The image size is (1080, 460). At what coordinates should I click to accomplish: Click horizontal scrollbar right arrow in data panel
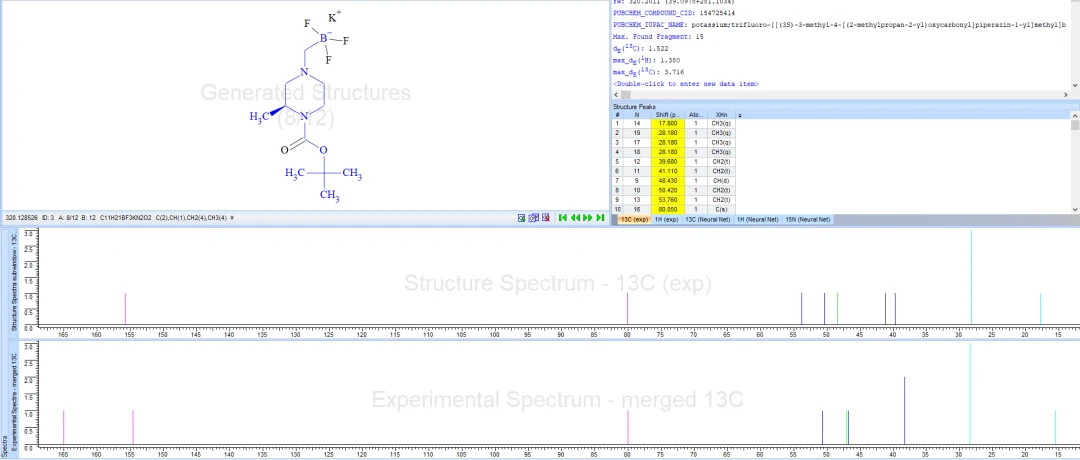(1066, 95)
